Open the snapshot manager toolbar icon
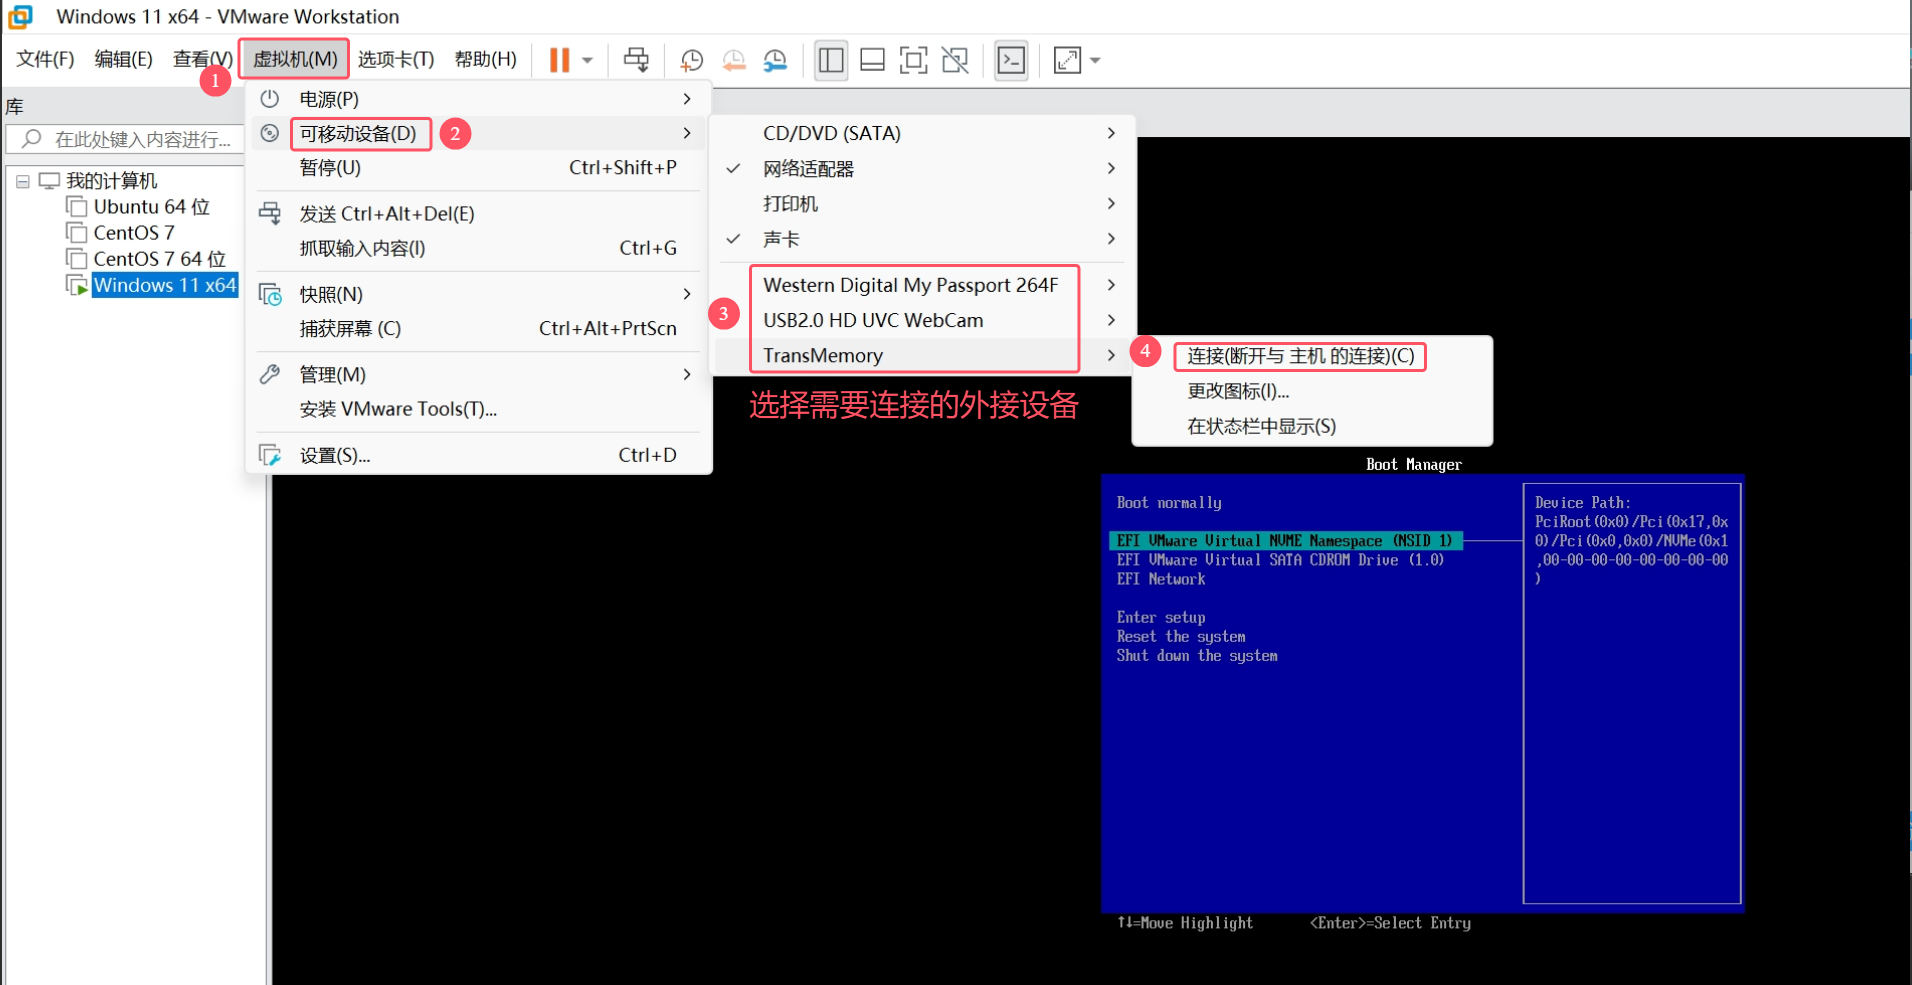Screen dimensions: 1912x985 (x=775, y=60)
